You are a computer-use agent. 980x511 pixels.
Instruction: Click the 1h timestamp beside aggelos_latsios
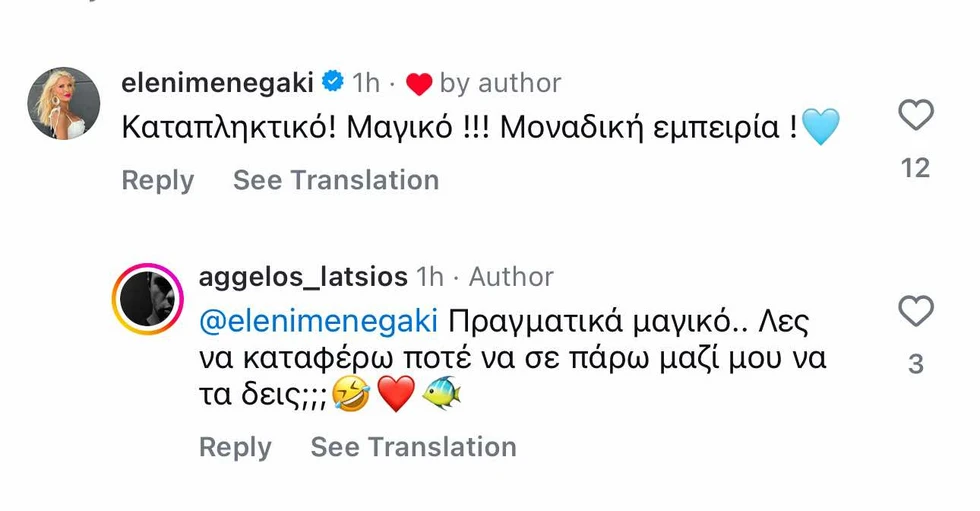(x=430, y=276)
